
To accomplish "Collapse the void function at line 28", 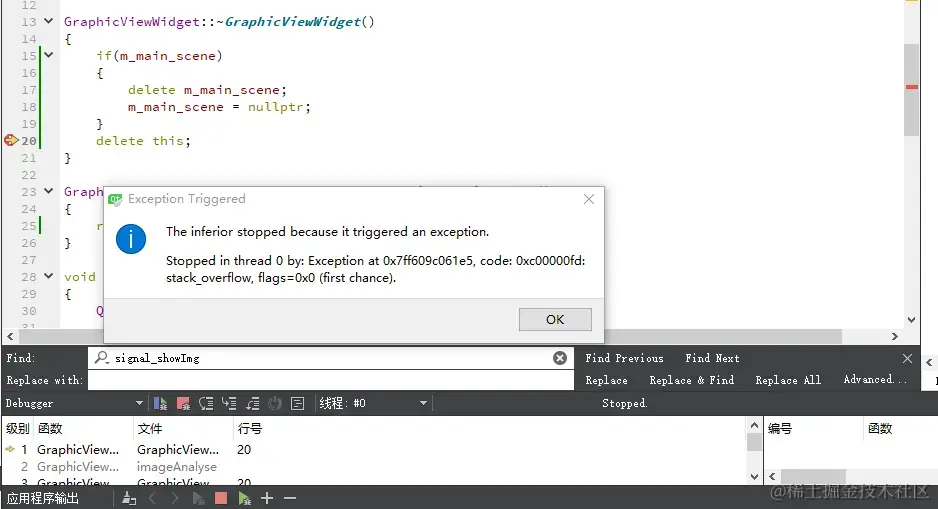I will pos(48,276).
